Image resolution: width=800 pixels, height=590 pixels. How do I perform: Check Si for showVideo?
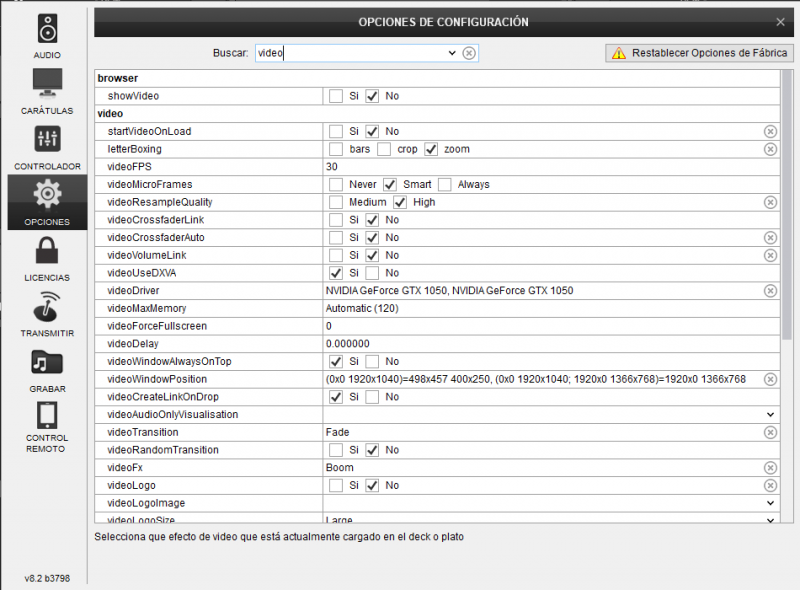tap(336, 96)
